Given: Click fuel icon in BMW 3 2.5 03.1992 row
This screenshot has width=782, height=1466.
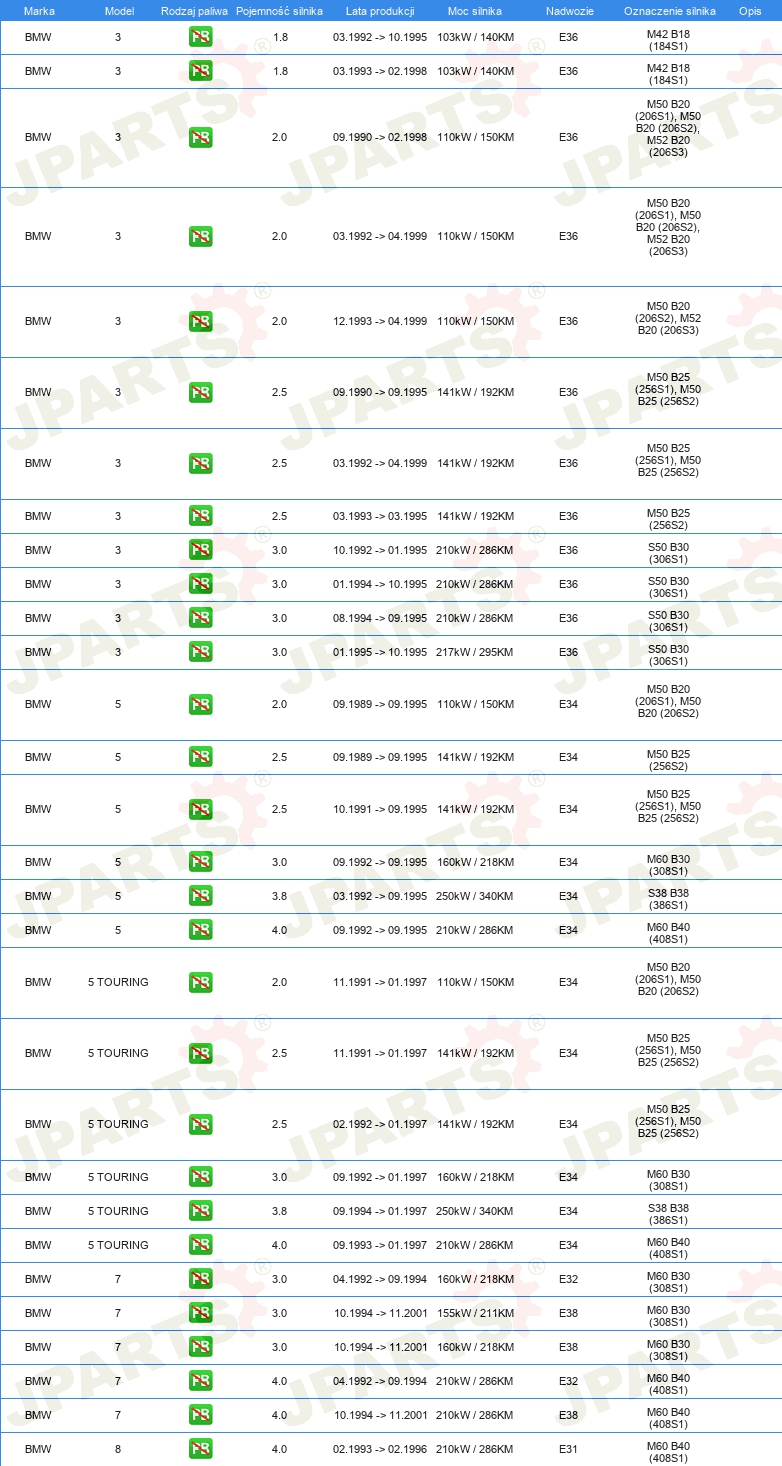Looking at the screenshot, I should (200, 464).
